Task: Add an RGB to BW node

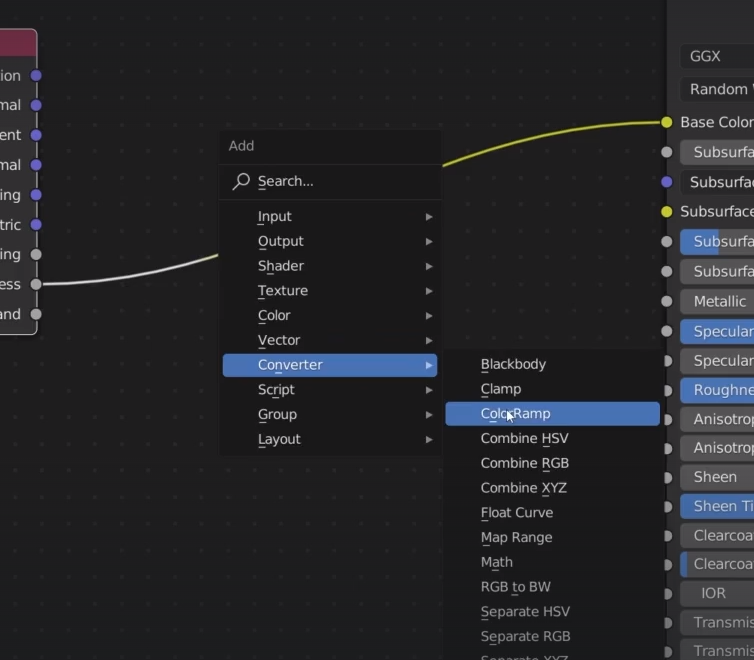Action: tap(553, 587)
